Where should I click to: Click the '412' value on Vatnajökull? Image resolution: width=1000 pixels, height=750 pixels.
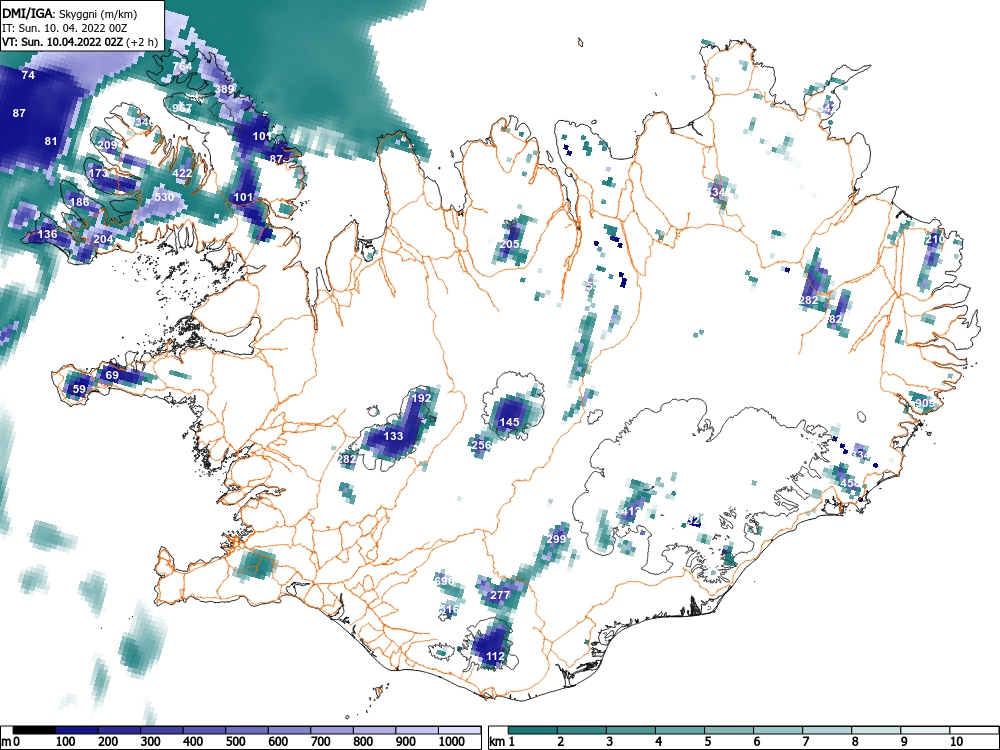tap(630, 511)
